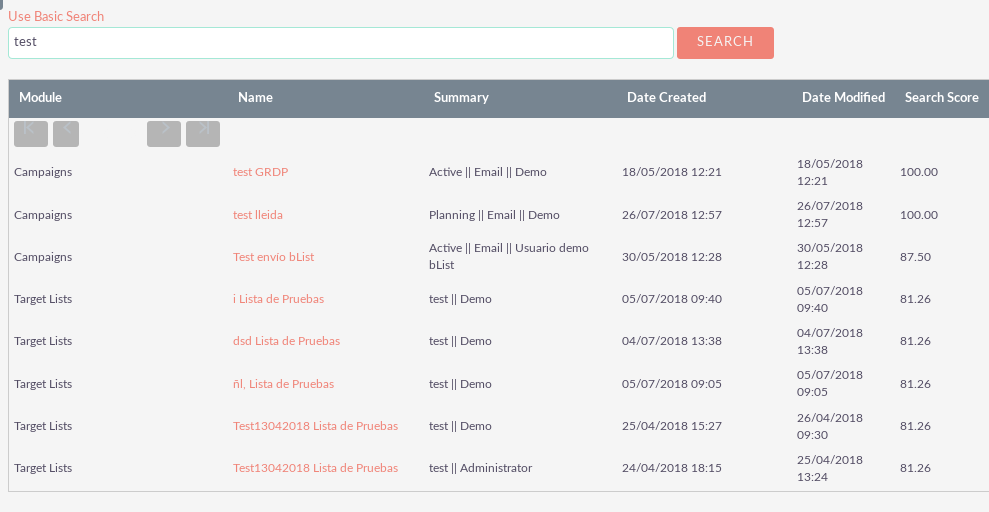The width and height of the screenshot is (989, 512).
Task: Switch to Use Basic Search
Action: [x=56, y=16]
